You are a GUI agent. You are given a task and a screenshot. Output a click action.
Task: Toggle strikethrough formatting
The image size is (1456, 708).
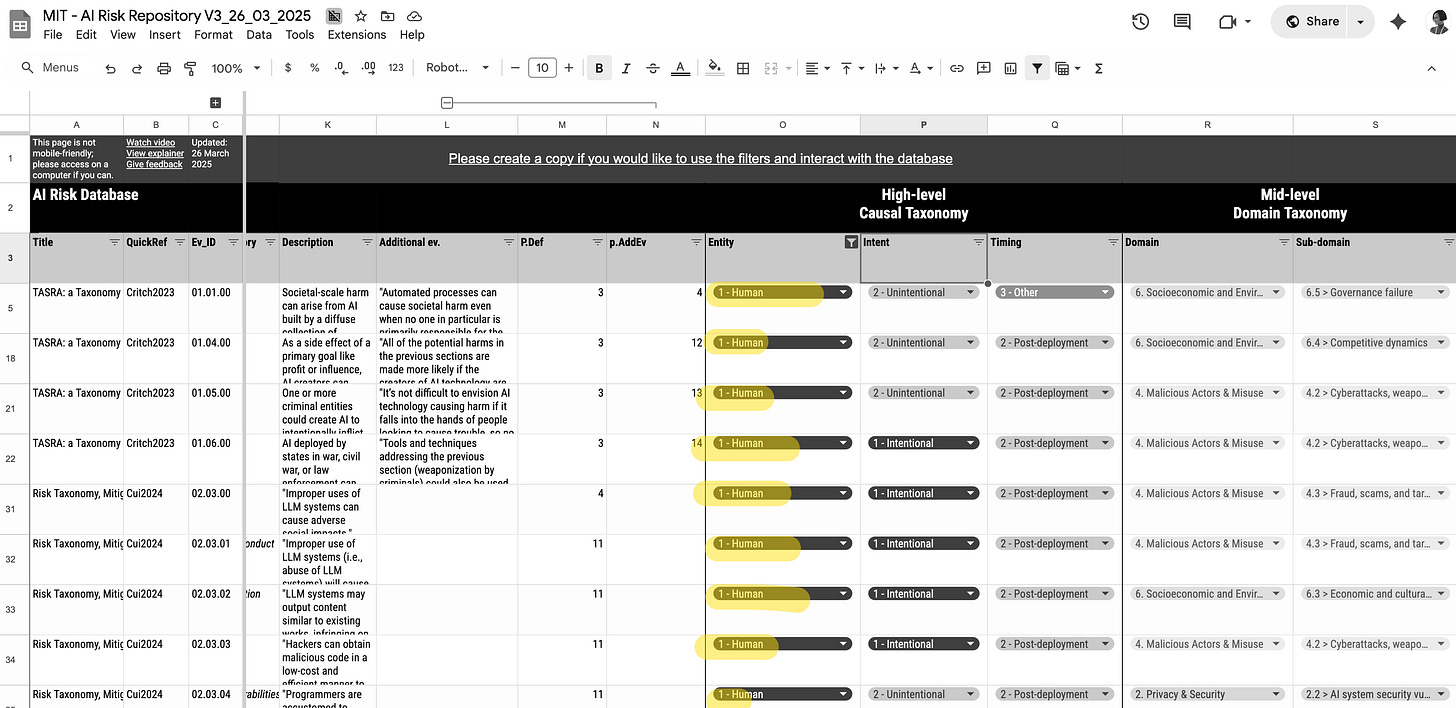(x=653, y=68)
